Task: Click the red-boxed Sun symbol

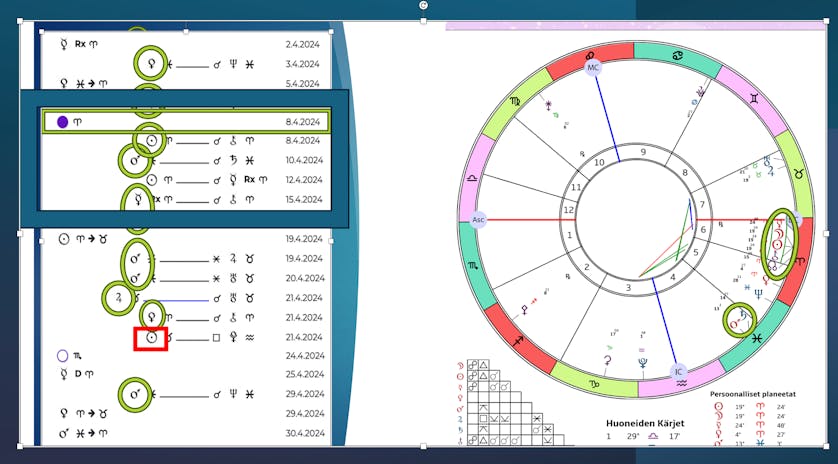Action: (151, 338)
